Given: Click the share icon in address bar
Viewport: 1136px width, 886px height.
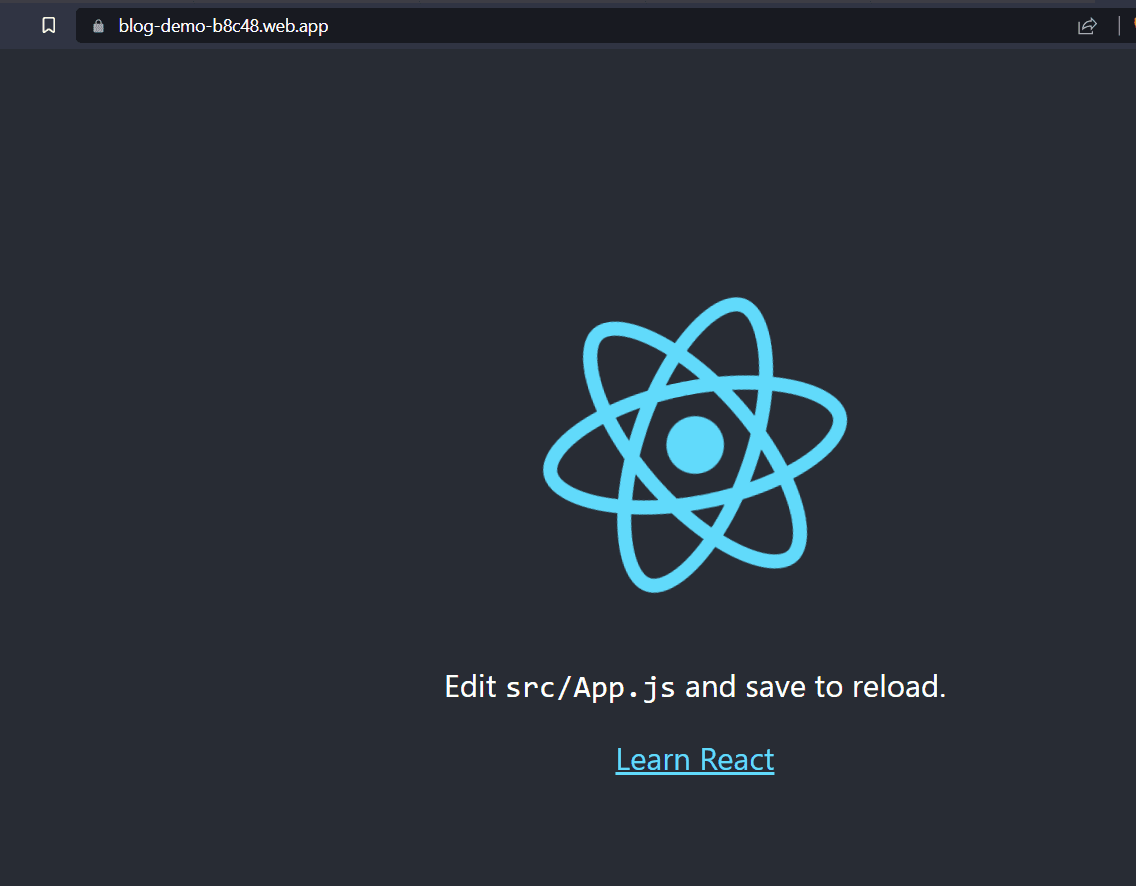Looking at the screenshot, I should pyautogui.click(x=1087, y=26).
